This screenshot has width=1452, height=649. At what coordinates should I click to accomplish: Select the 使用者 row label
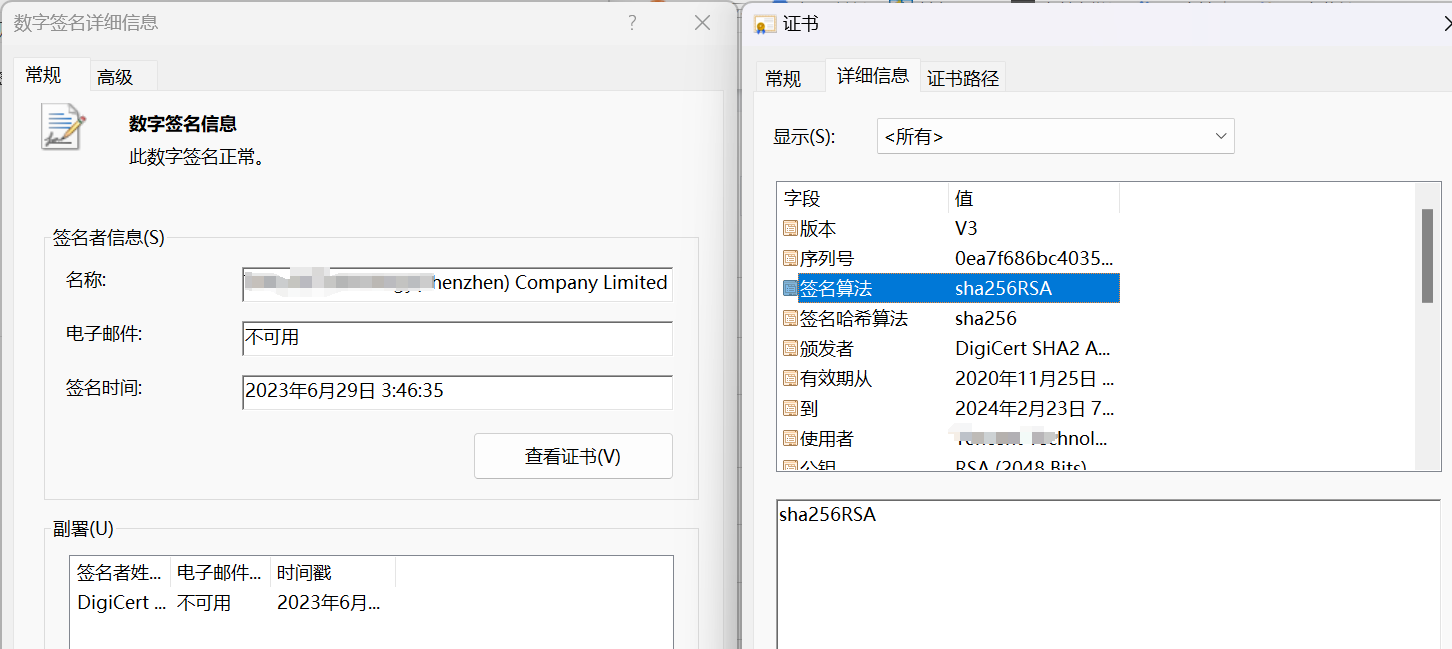click(x=827, y=439)
